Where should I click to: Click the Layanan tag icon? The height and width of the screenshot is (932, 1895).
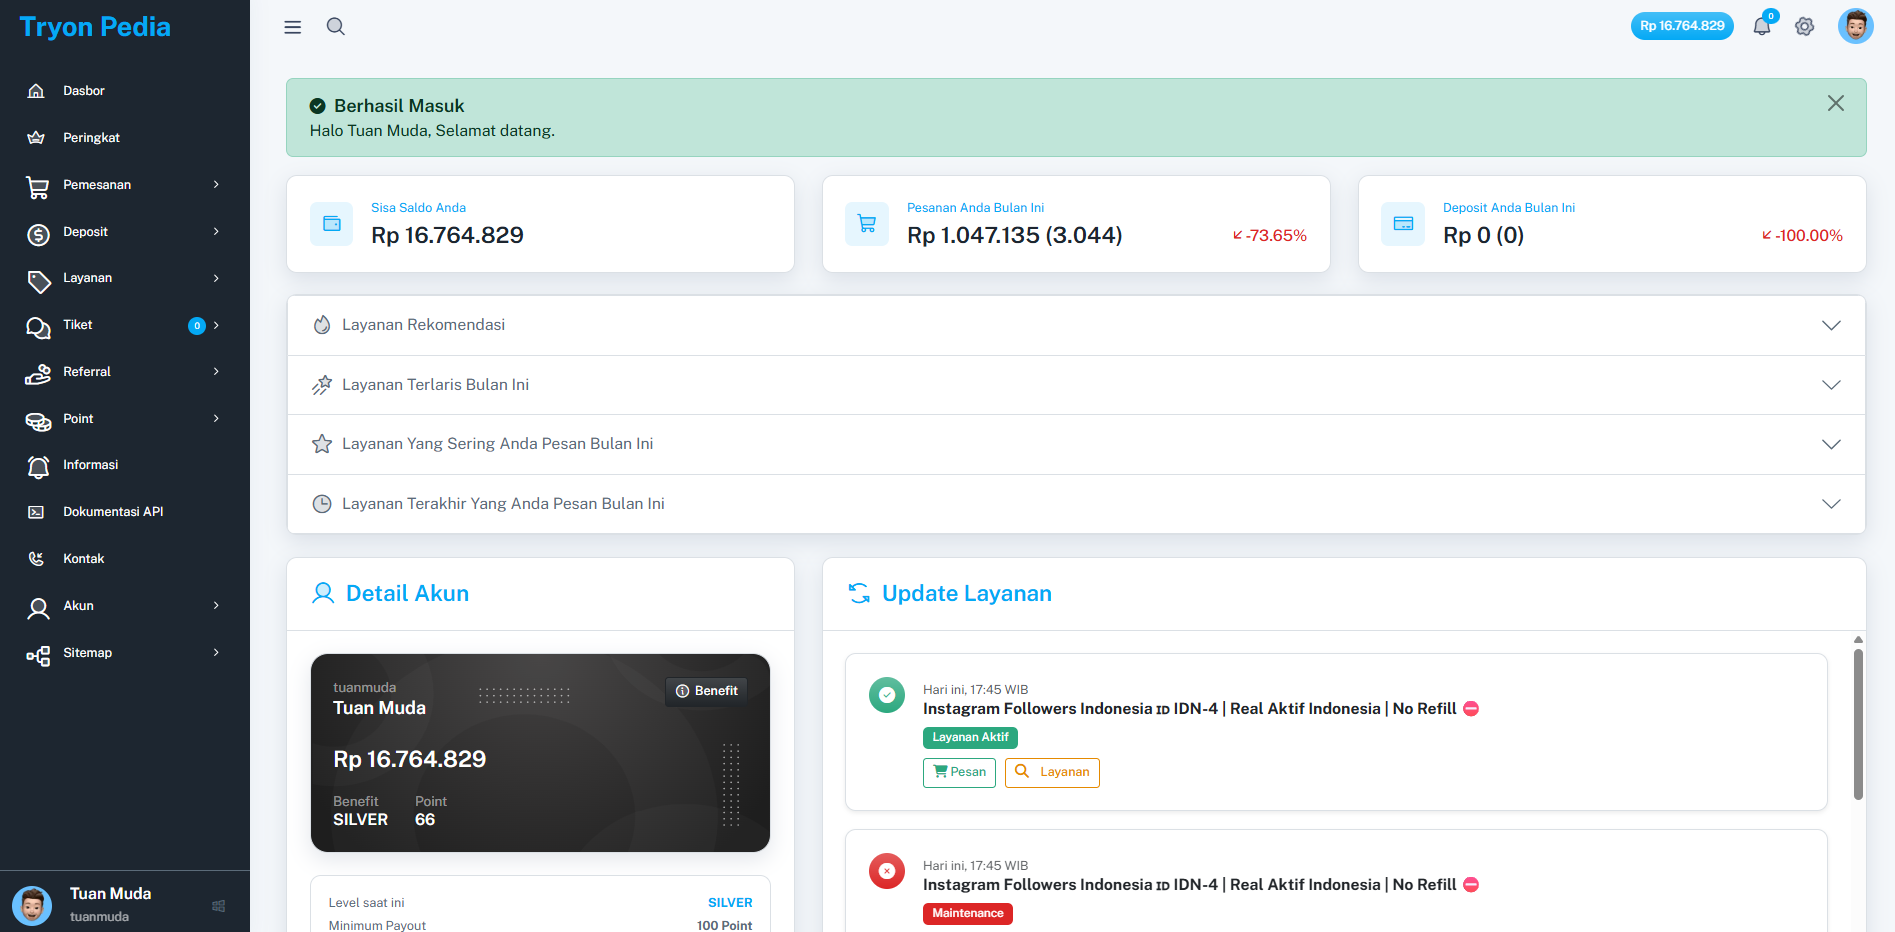pos(38,281)
